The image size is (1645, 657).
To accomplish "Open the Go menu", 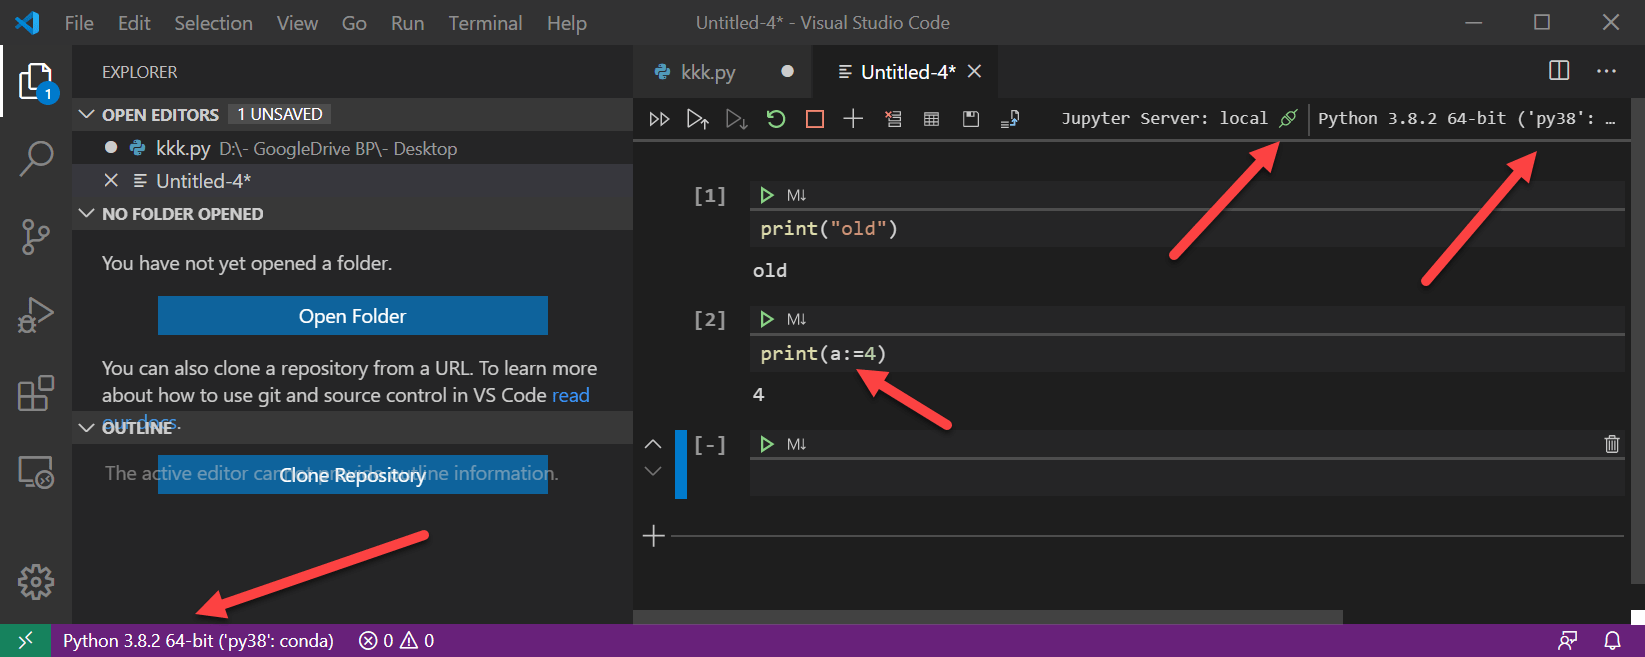I will (x=354, y=22).
